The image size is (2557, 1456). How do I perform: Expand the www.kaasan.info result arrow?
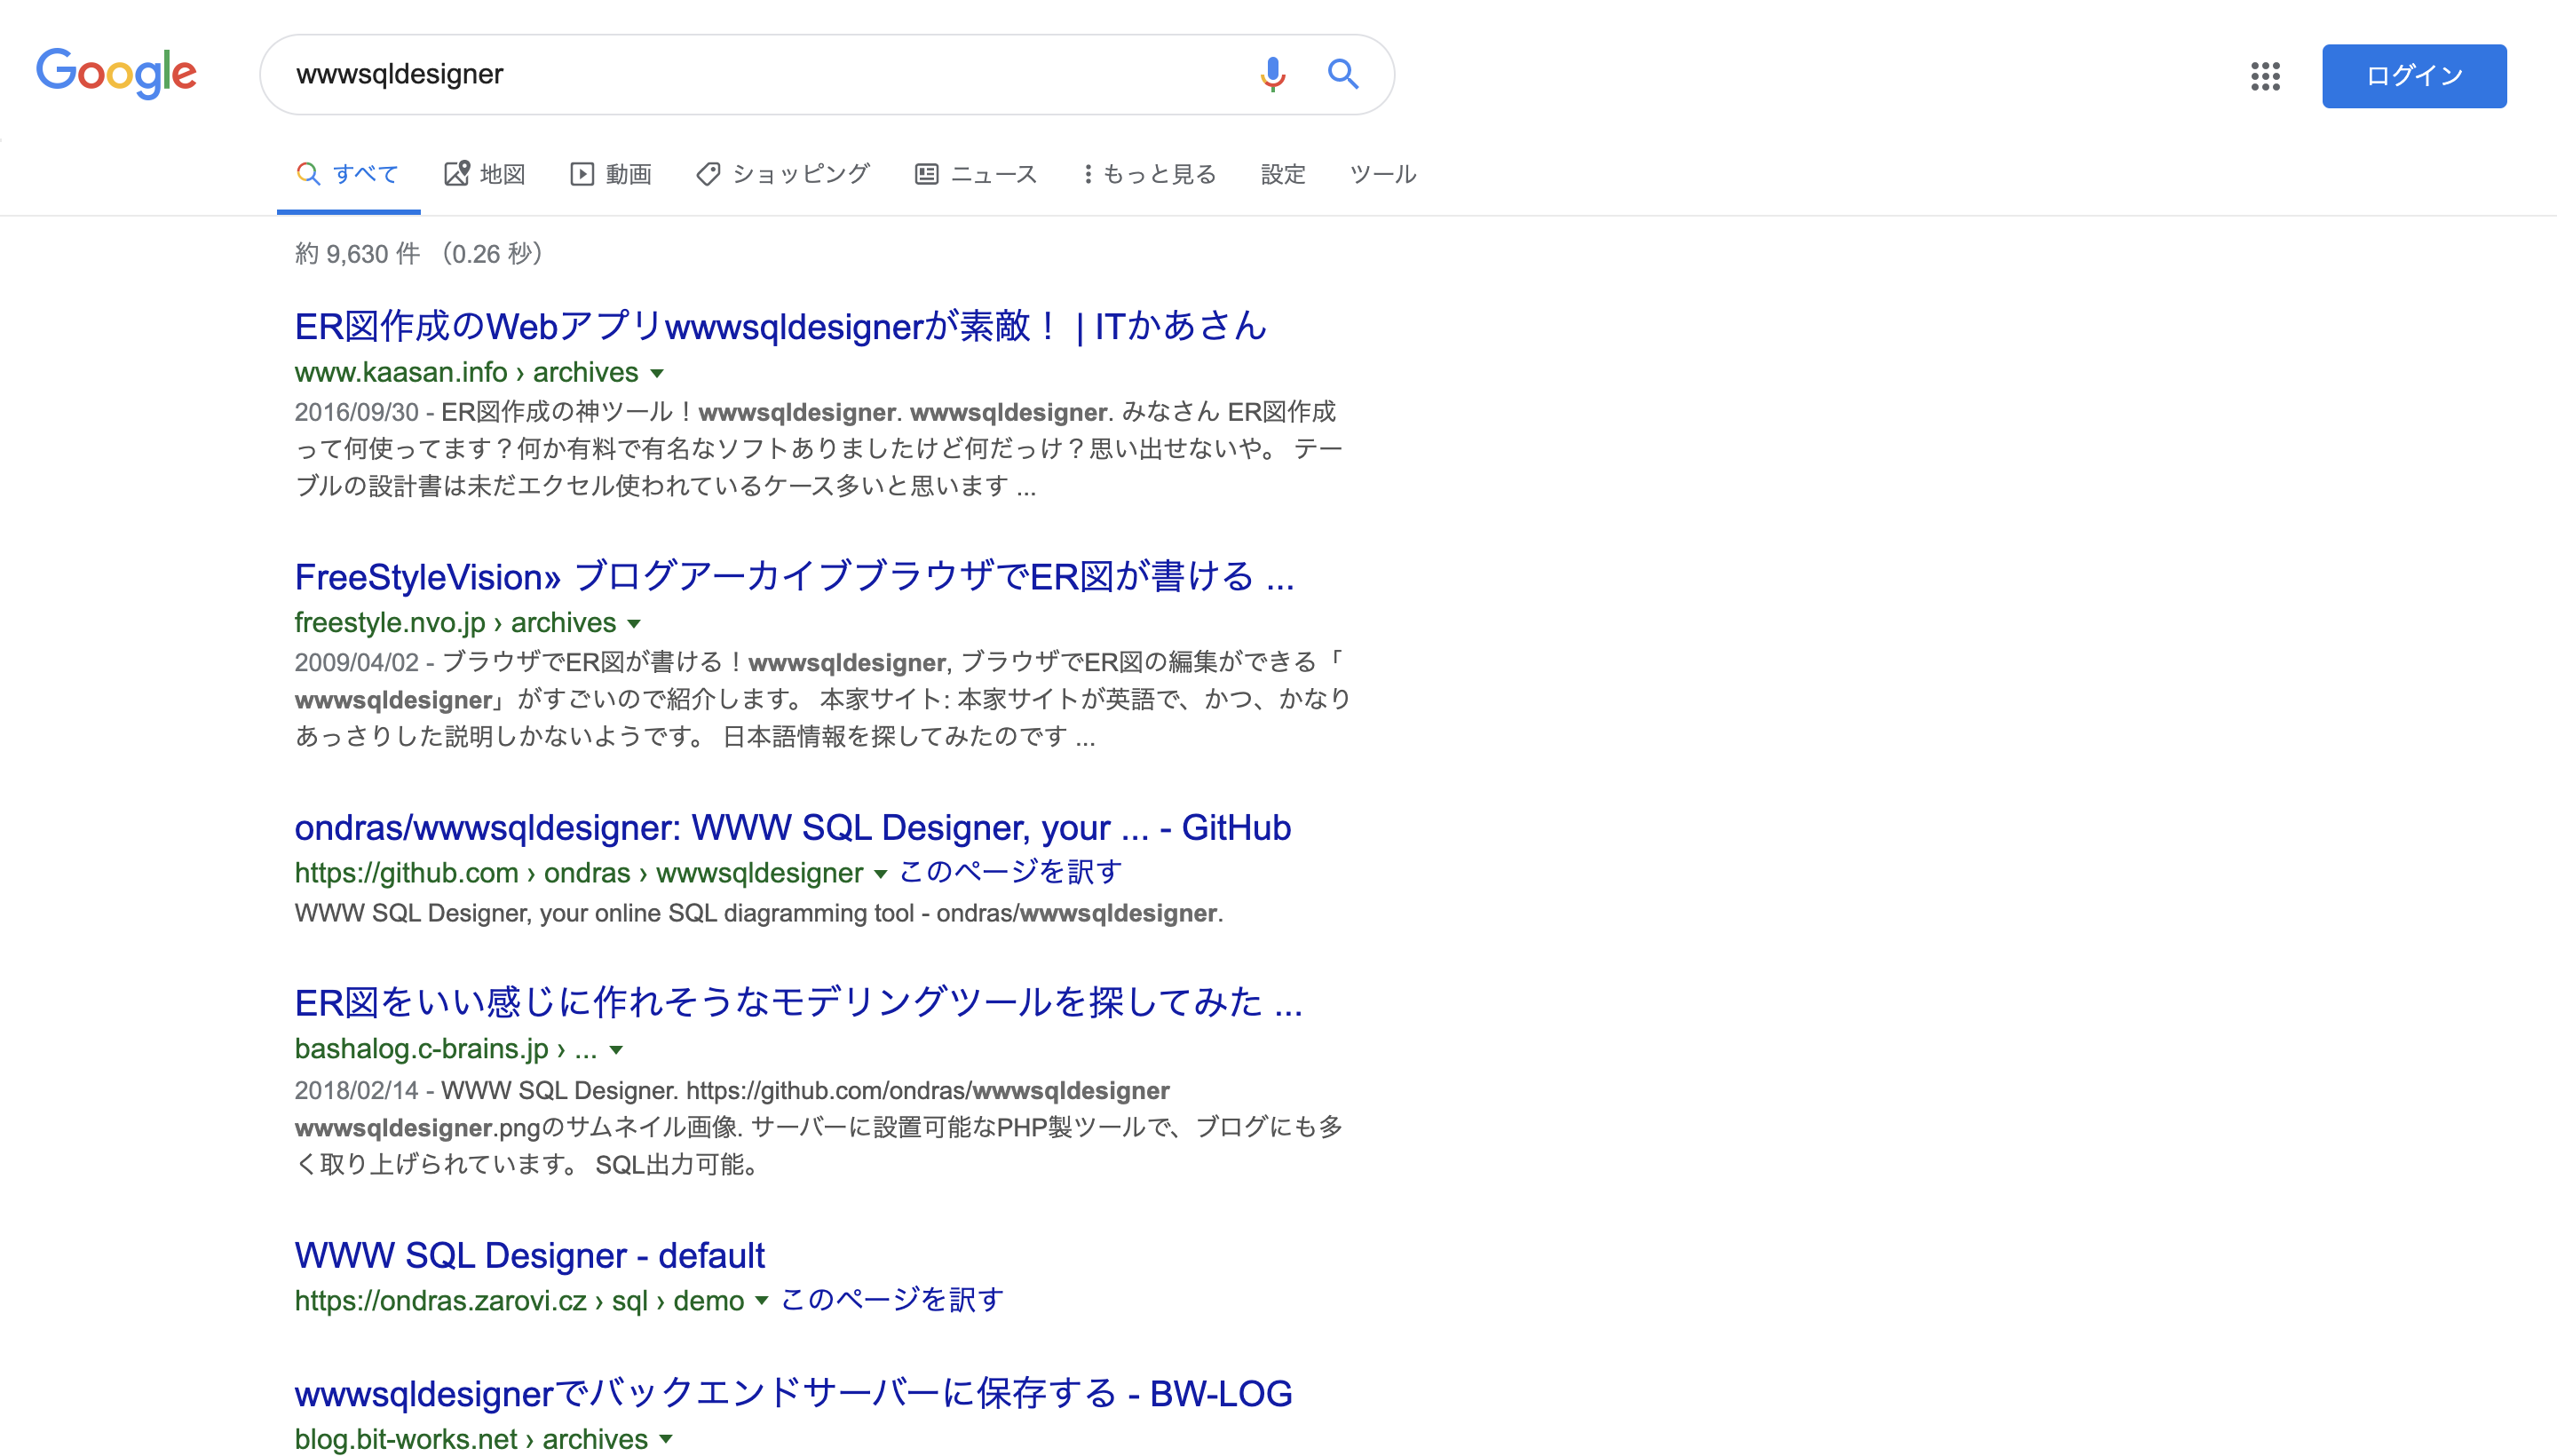point(657,373)
